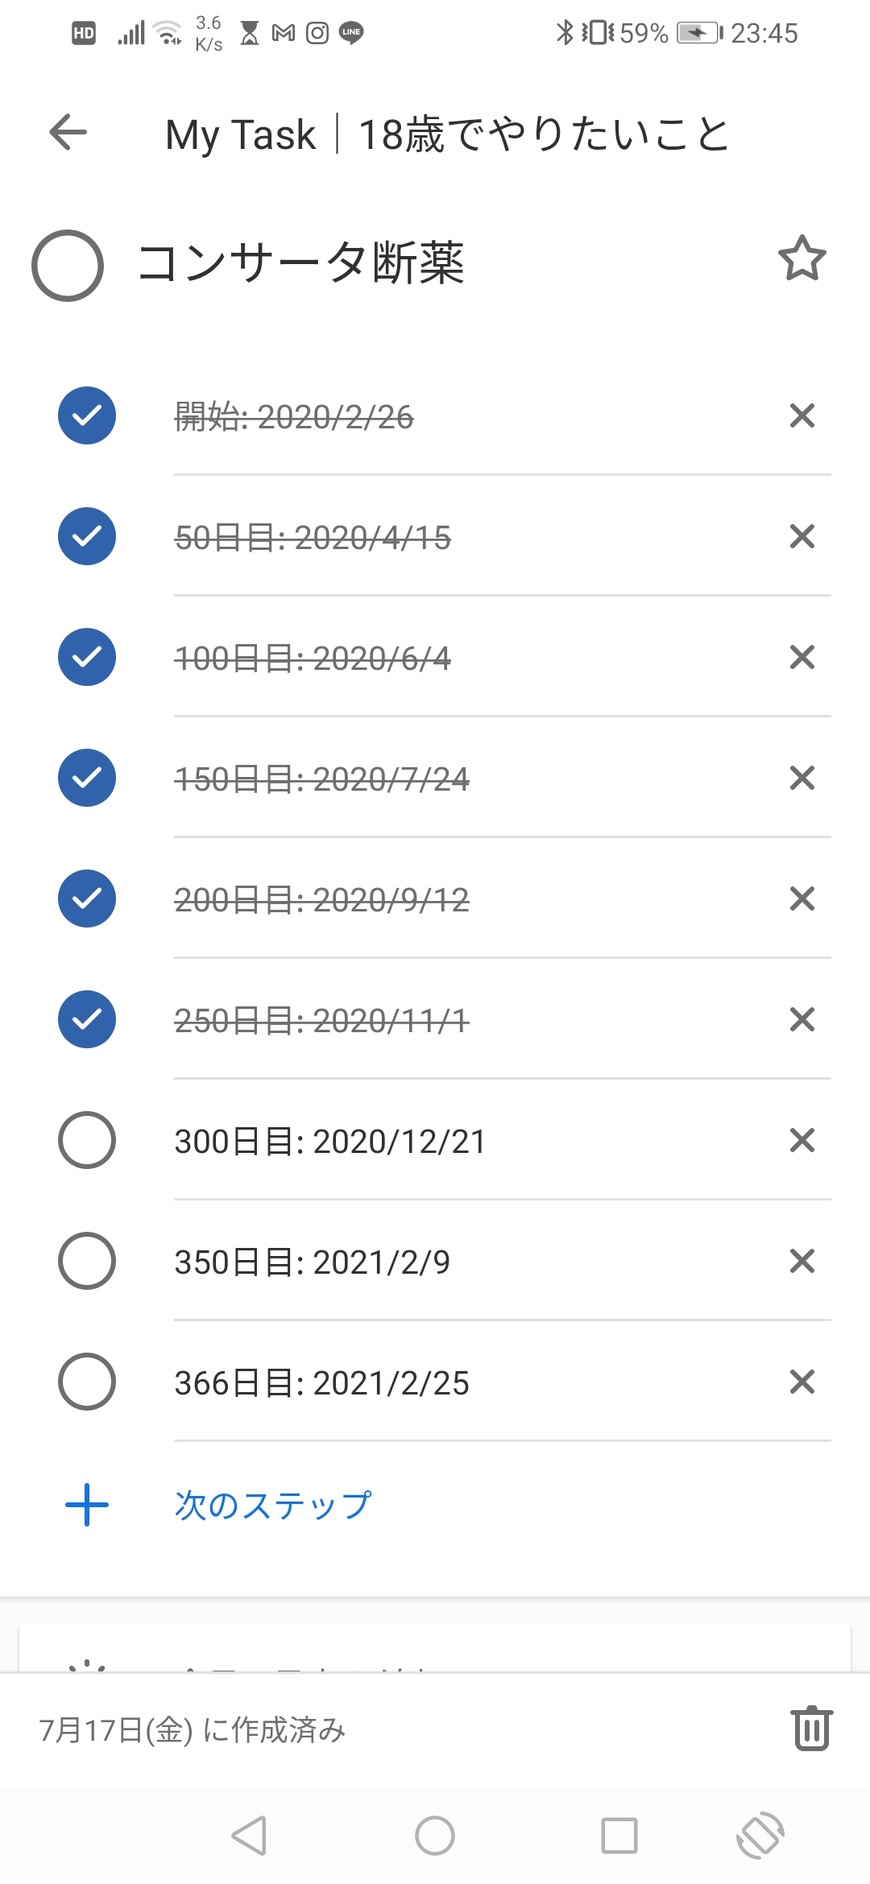The height and width of the screenshot is (1884, 870).
Task: Remove the 開始: 2020/2/26 step
Action: pos(802,416)
